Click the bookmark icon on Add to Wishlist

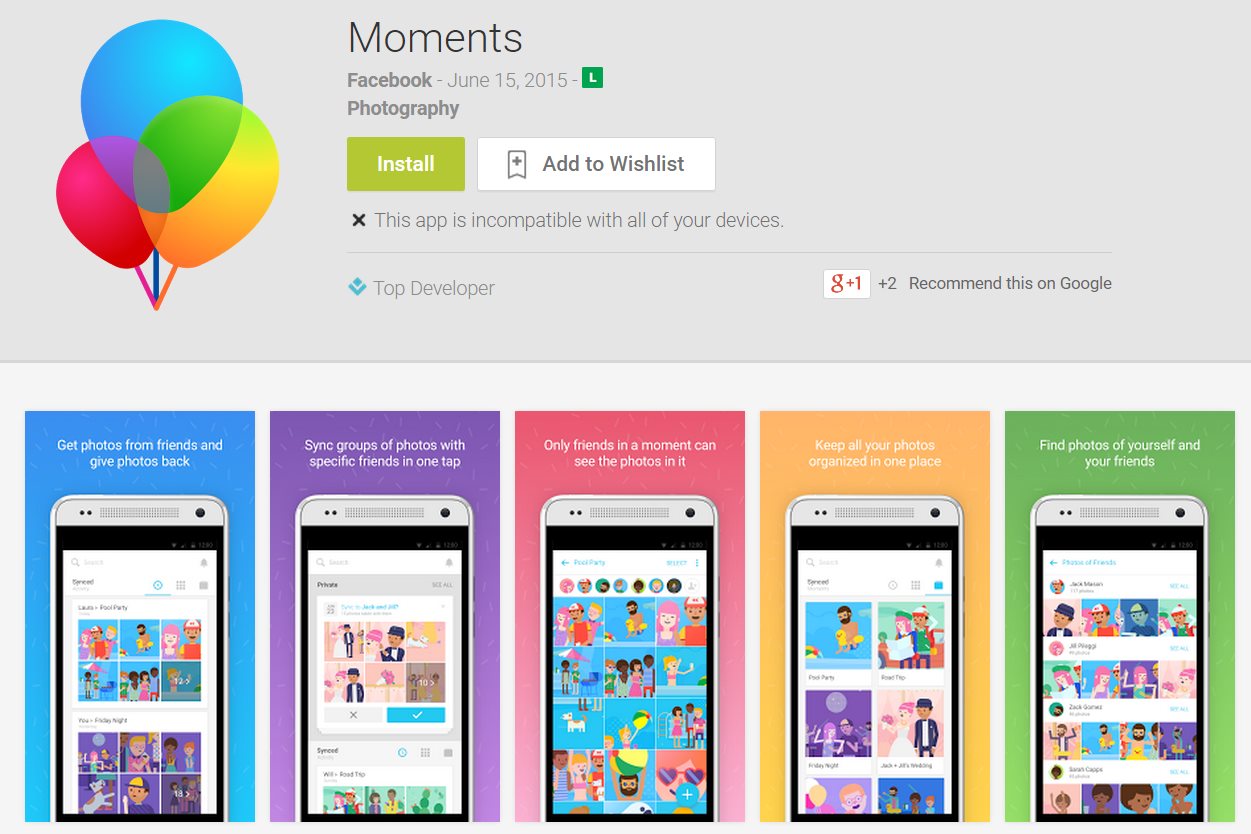coord(516,164)
